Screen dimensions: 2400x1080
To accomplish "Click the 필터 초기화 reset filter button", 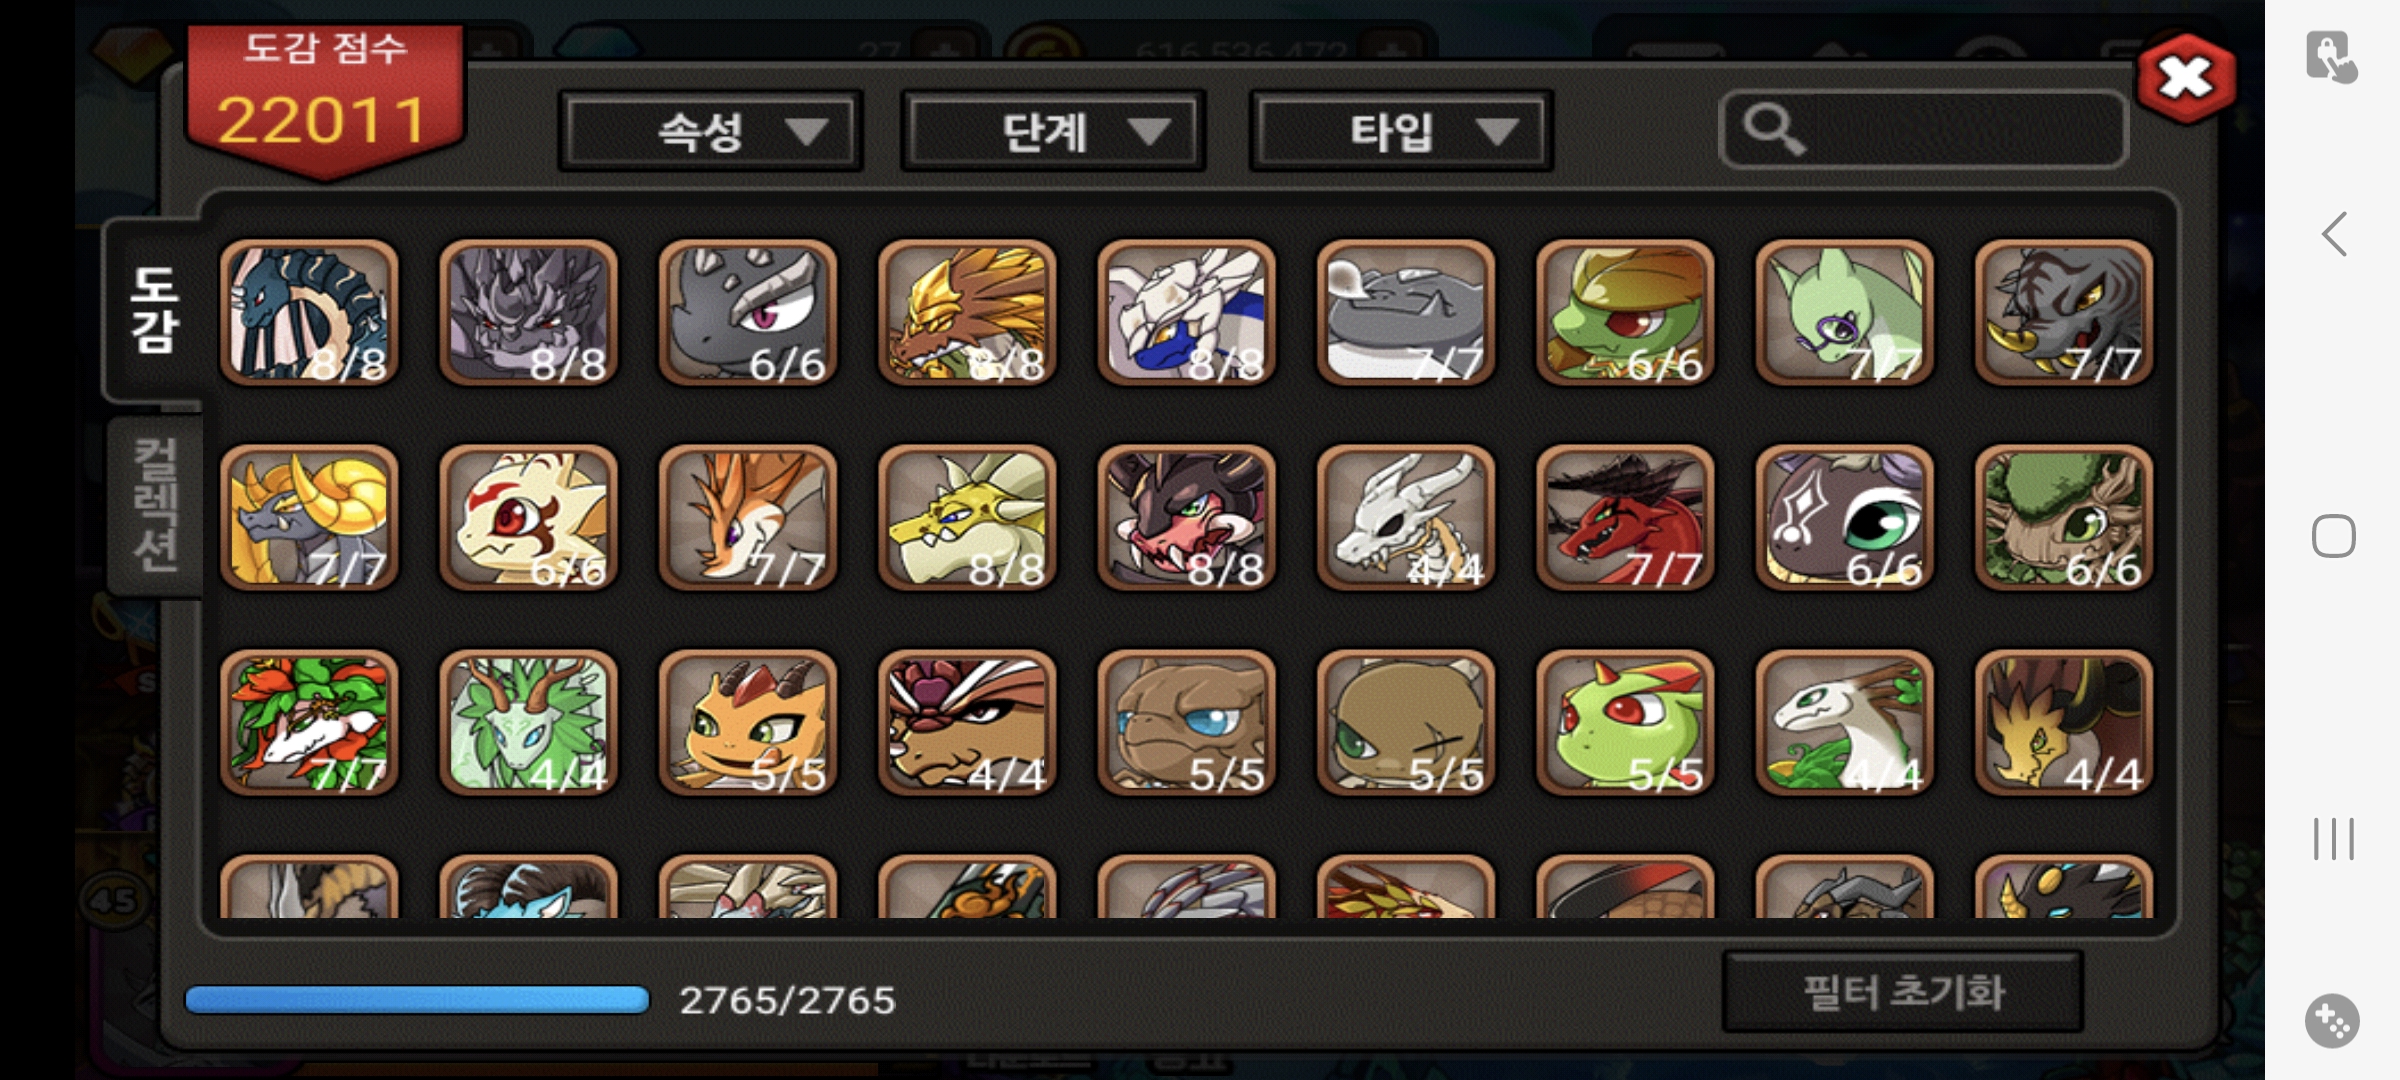I will 1903,992.
